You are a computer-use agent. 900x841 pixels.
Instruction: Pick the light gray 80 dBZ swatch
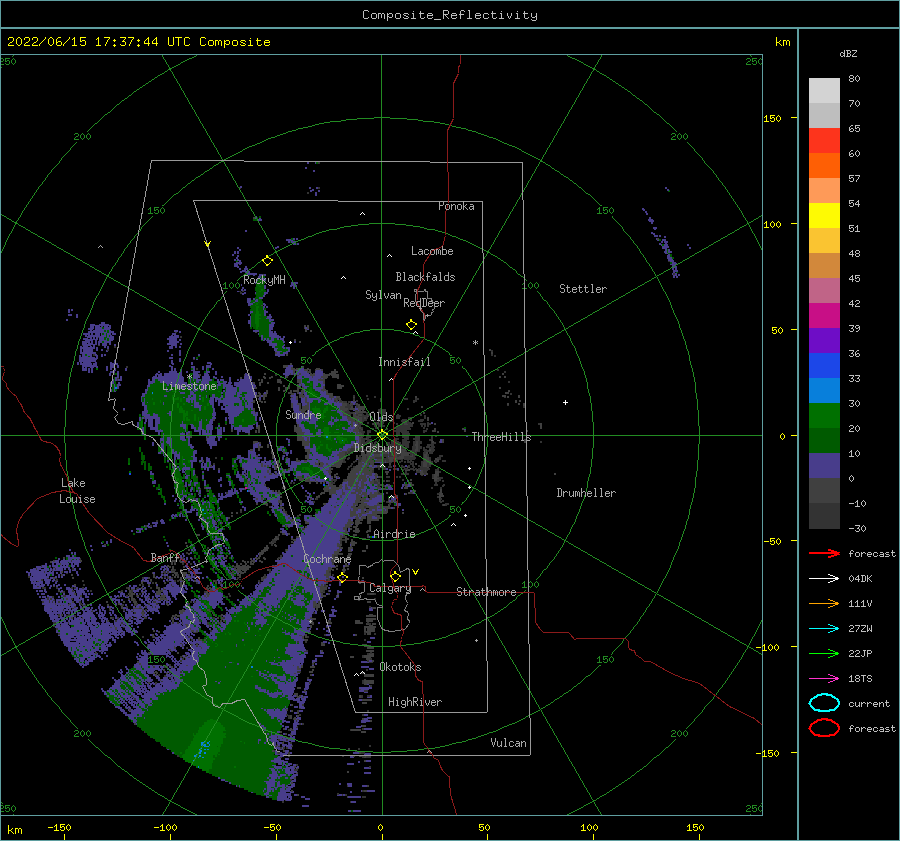pyautogui.click(x=824, y=91)
